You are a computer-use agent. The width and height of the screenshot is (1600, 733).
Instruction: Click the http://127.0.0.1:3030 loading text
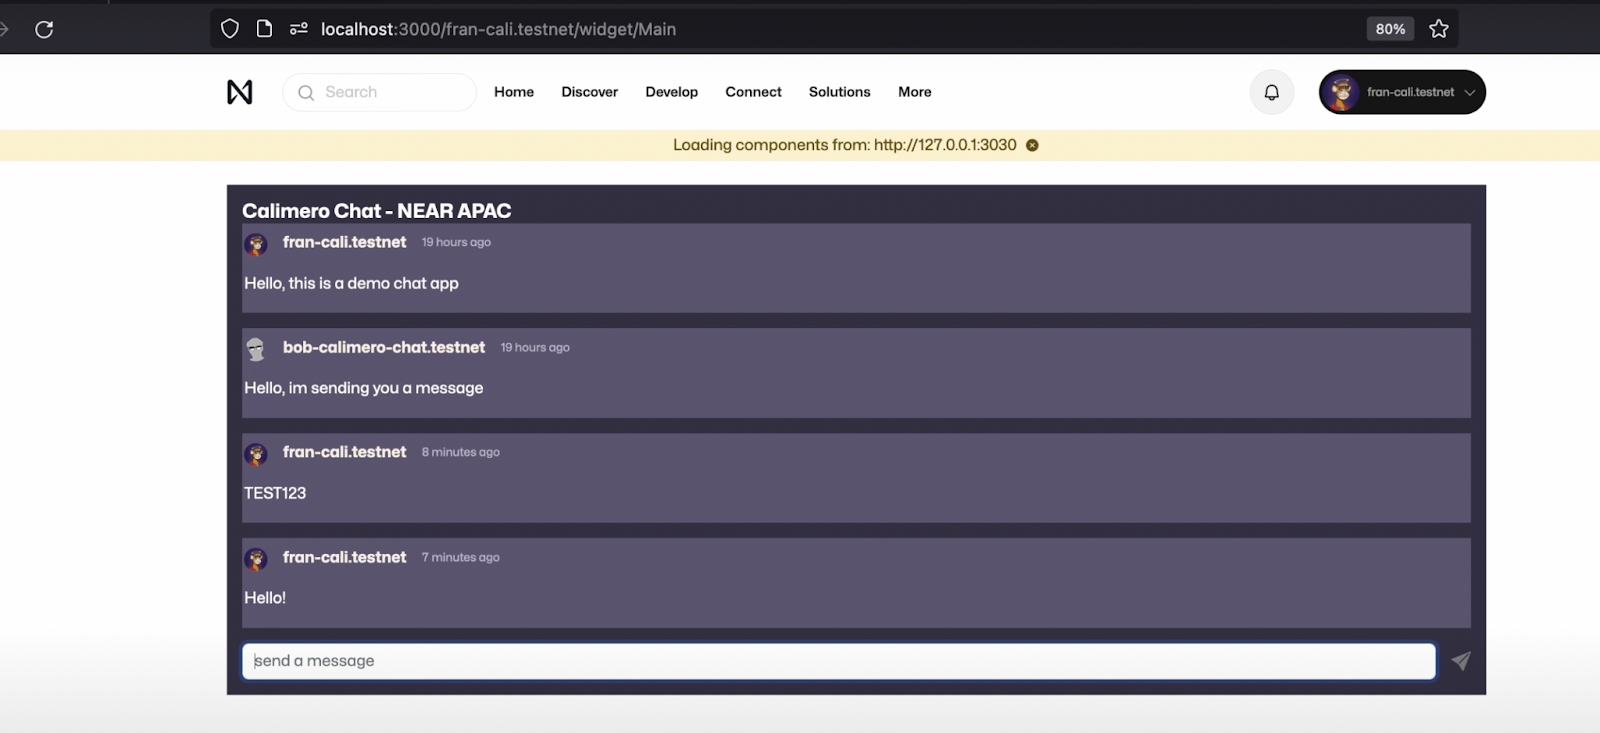pos(945,145)
